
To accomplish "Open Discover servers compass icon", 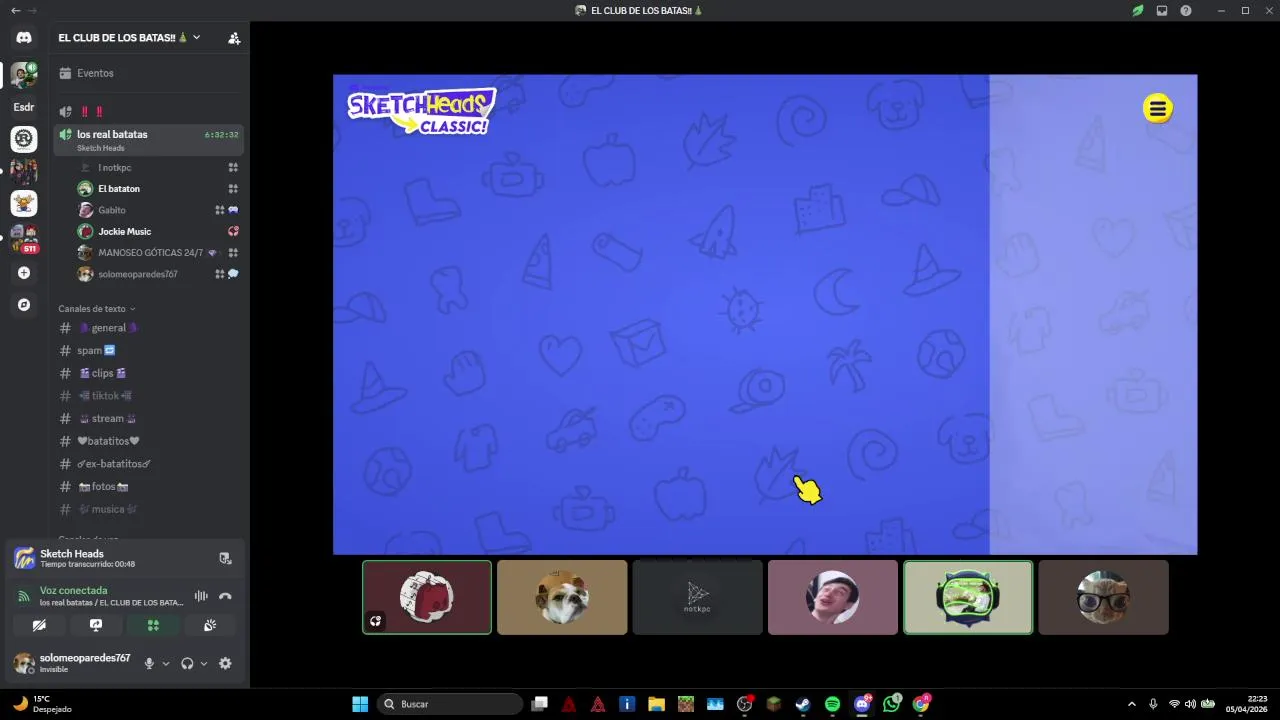I will click(x=24, y=305).
